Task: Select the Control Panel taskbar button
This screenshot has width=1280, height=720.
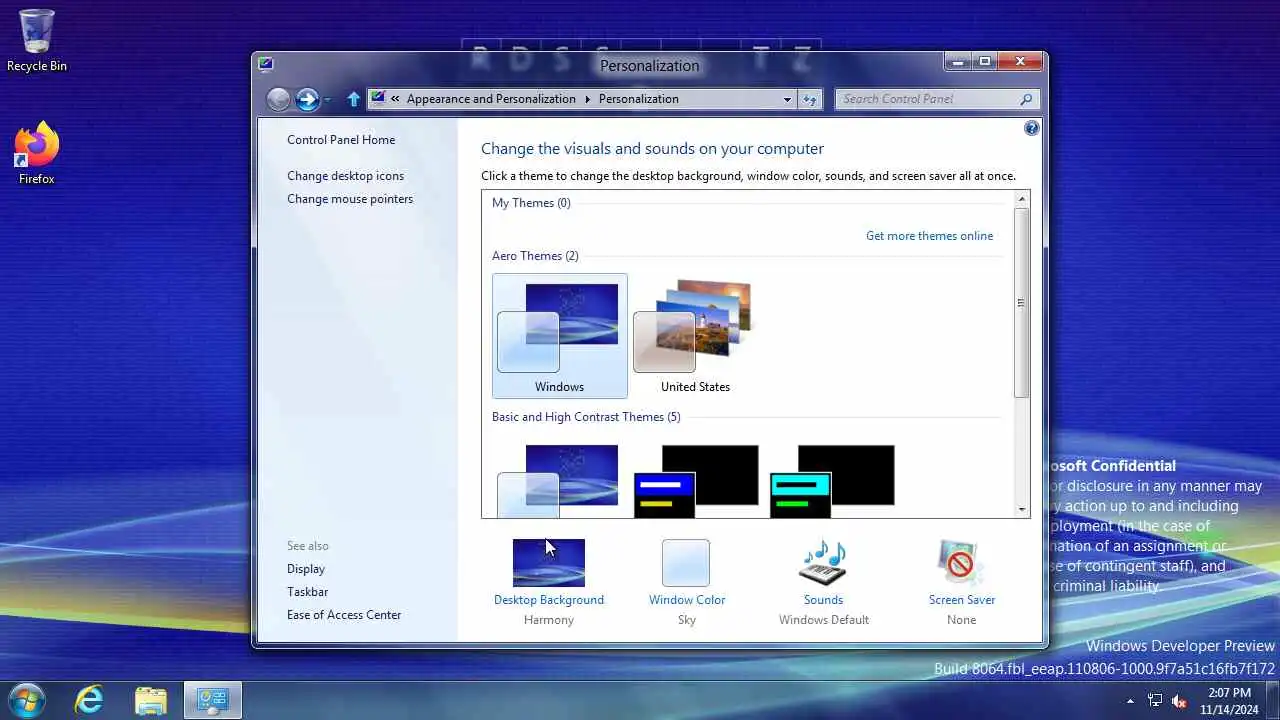Action: [x=213, y=700]
